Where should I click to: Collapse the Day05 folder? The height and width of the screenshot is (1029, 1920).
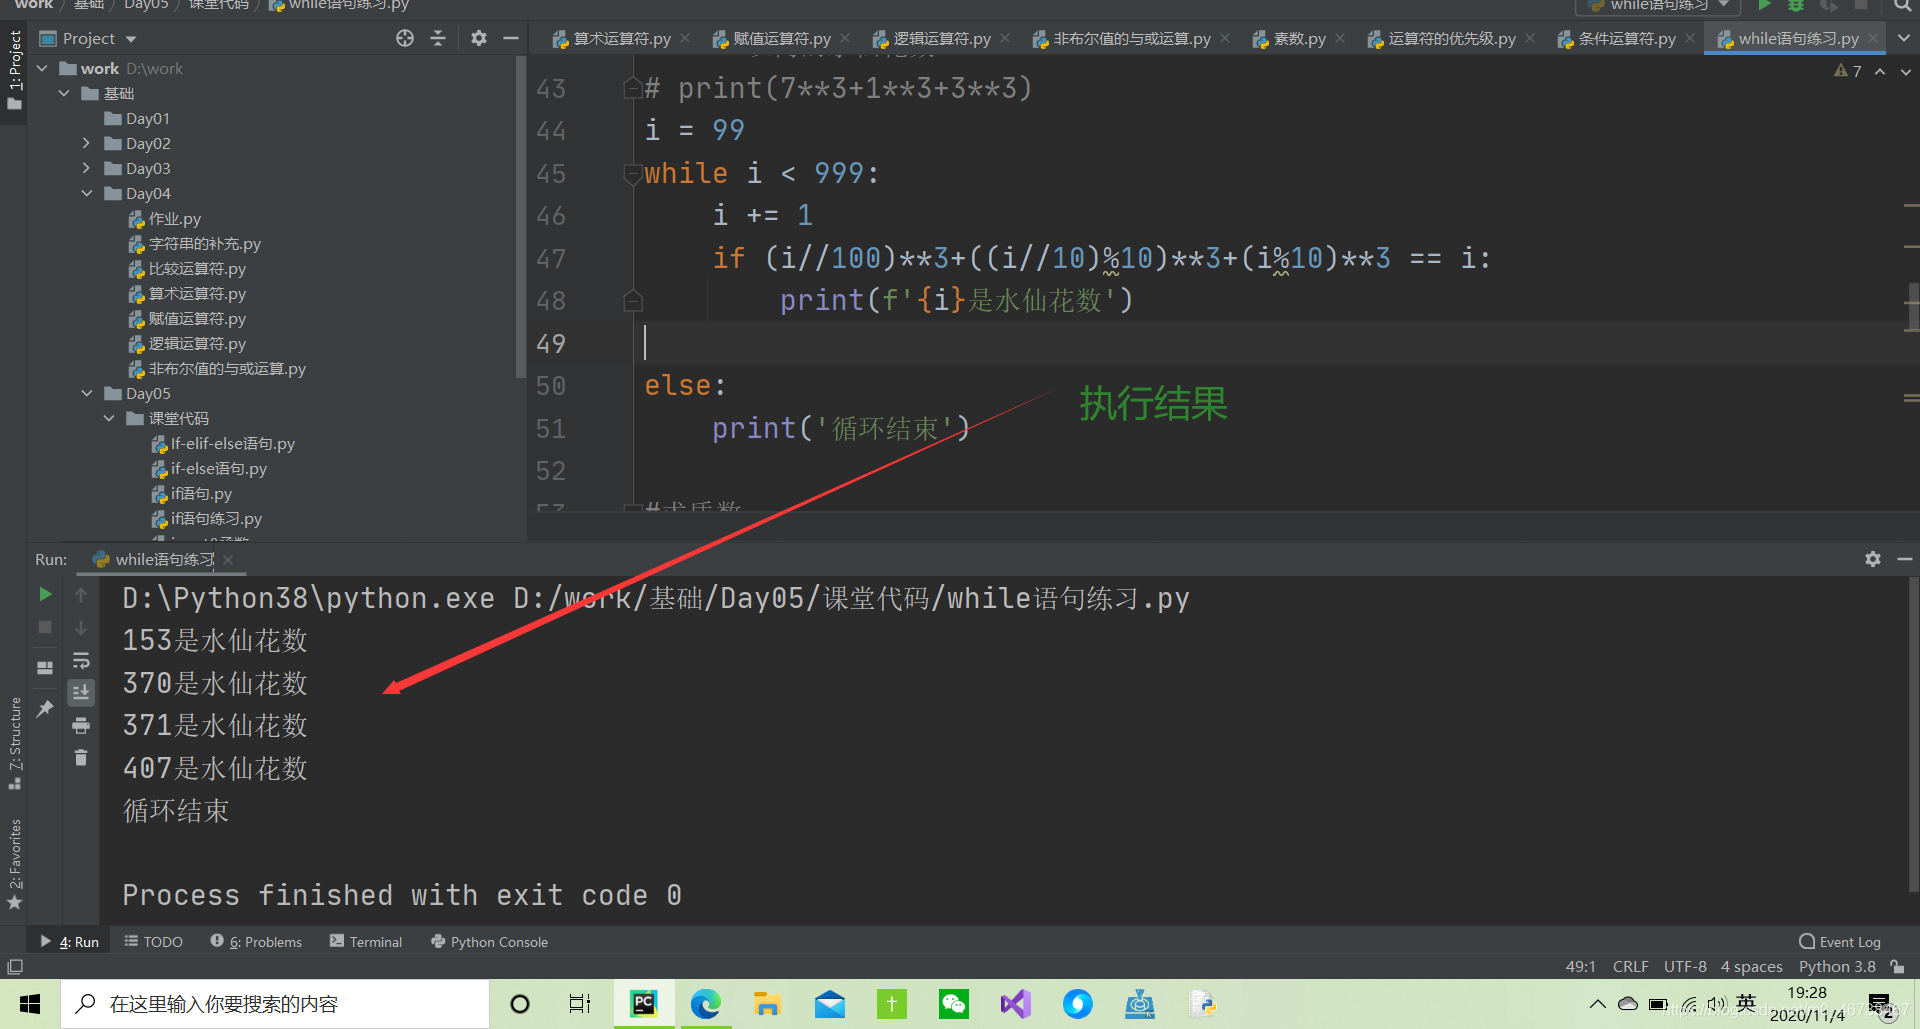[86, 393]
